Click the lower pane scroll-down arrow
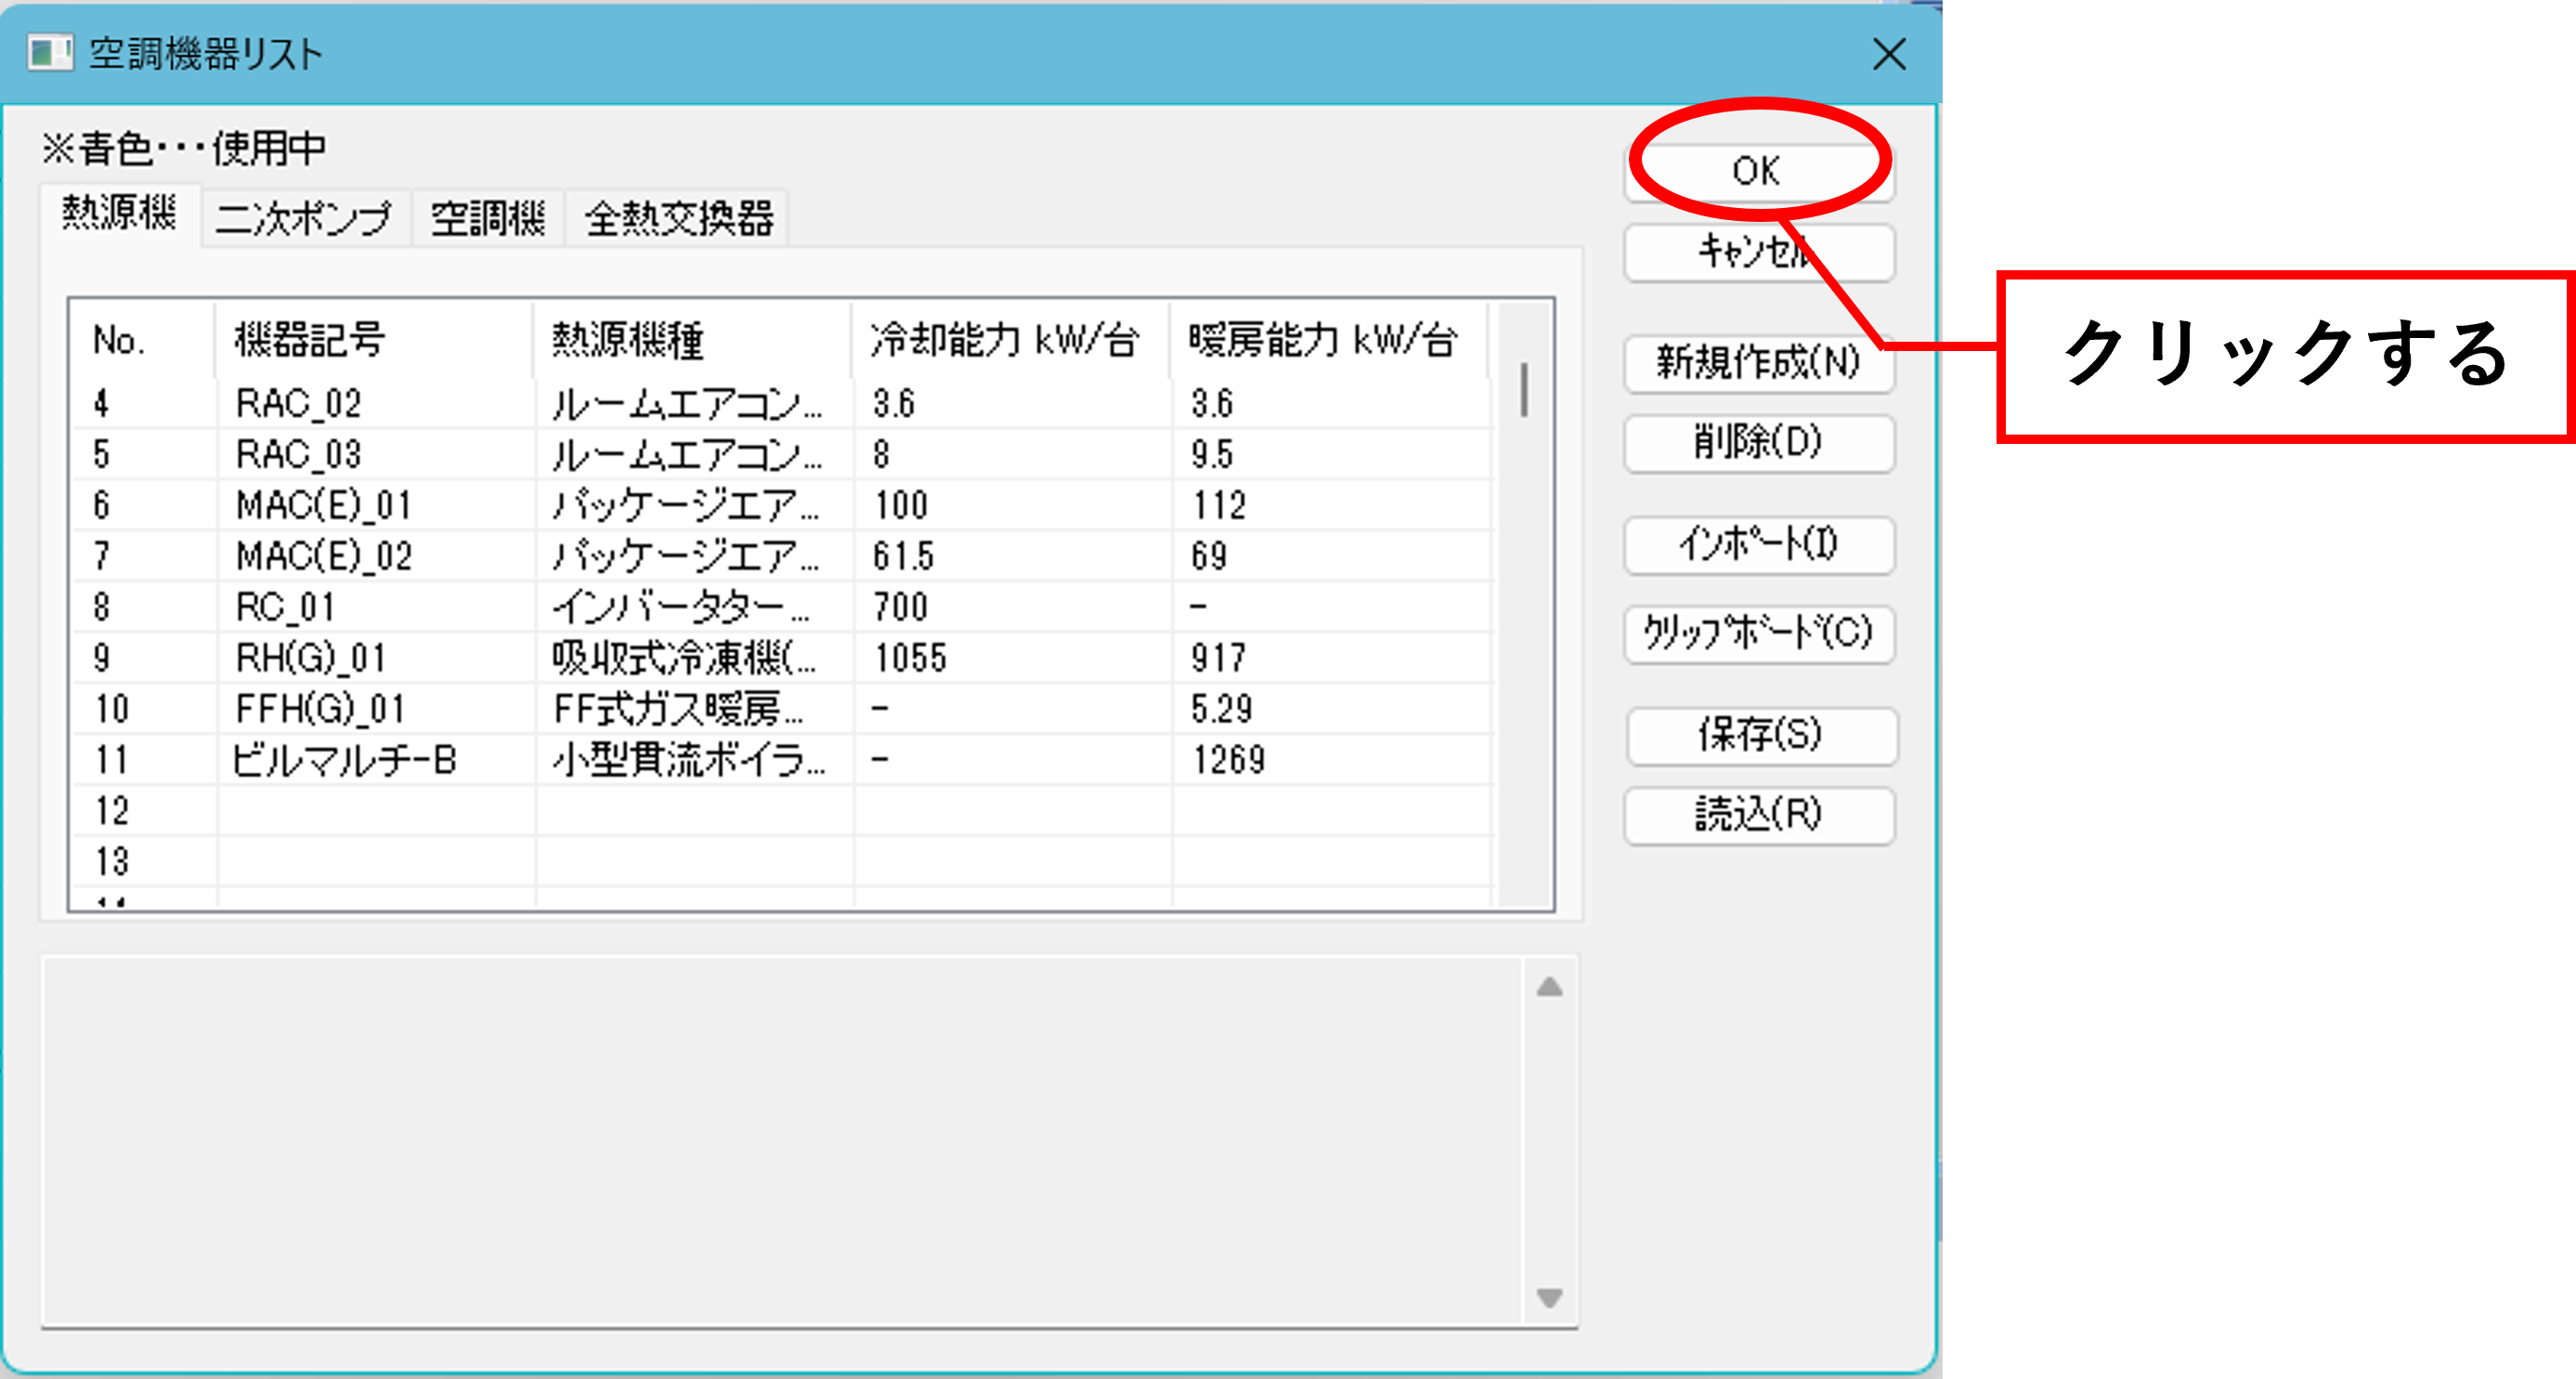Screen dimensions: 2576x1379 click(x=1549, y=1297)
